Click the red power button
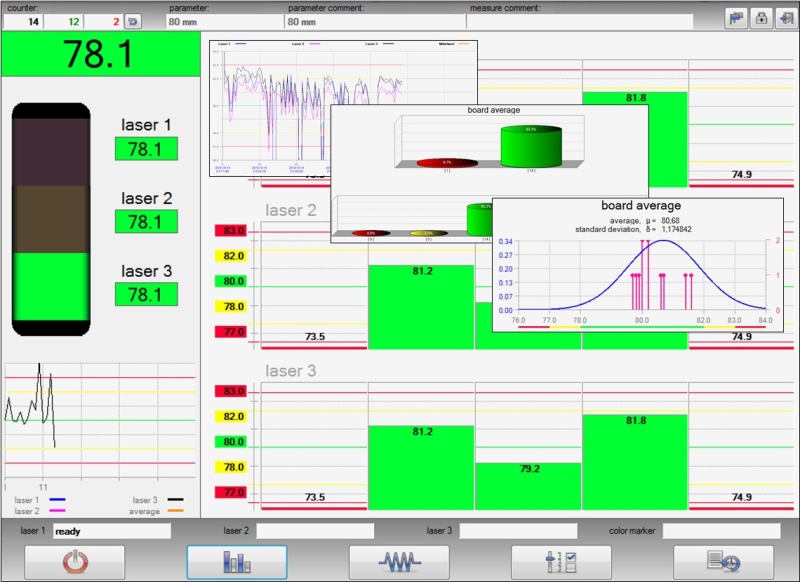Image resolution: width=800 pixels, height=582 pixels. [x=74, y=562]
